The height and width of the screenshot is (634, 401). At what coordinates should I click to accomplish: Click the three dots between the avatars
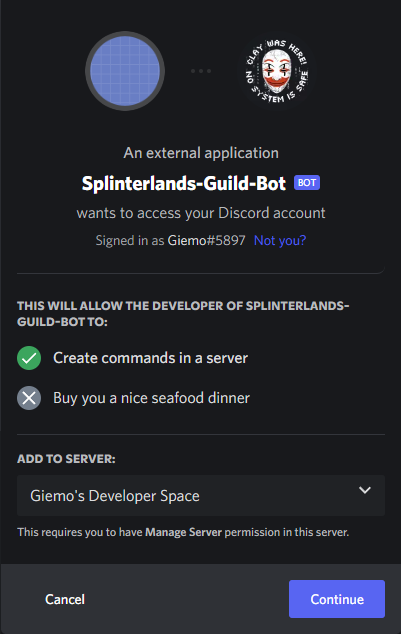tap(201, 71)
